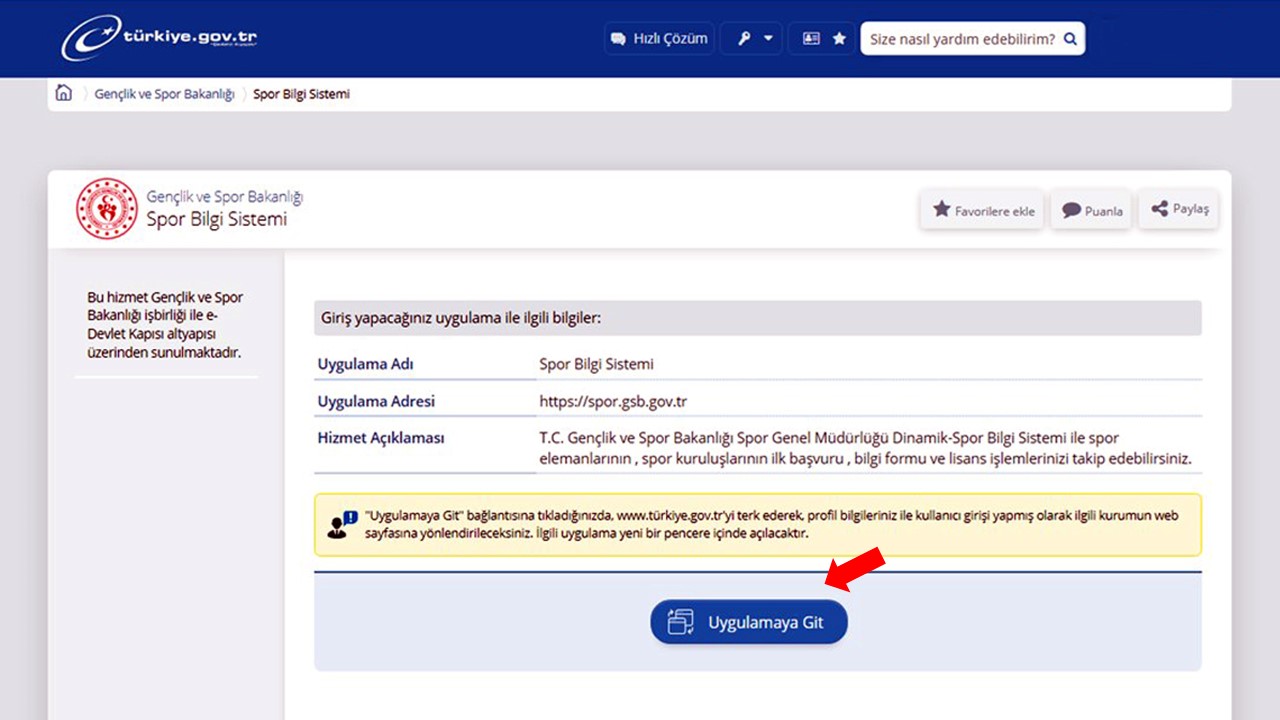Submit search with the magnifier icon

coord(1070,39)
